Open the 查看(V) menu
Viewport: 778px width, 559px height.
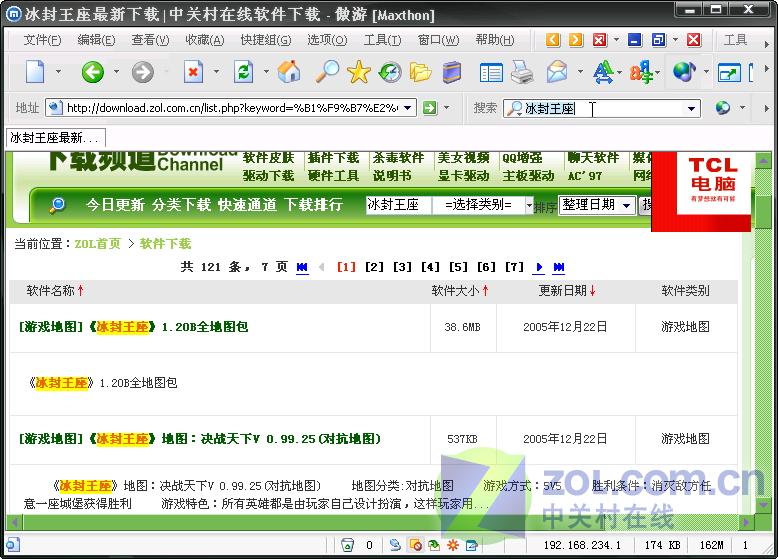point(150,40)
